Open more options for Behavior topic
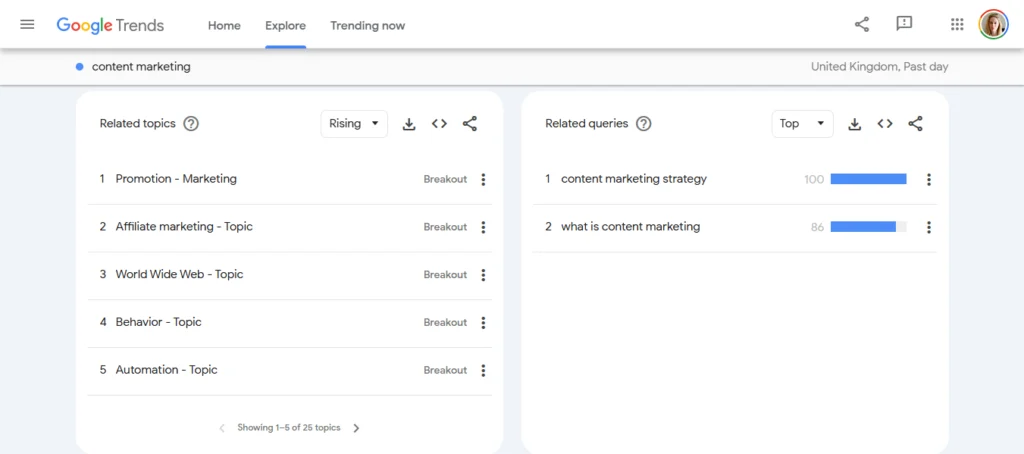Screen dimensions: 1024x454 tap(483, 322)
